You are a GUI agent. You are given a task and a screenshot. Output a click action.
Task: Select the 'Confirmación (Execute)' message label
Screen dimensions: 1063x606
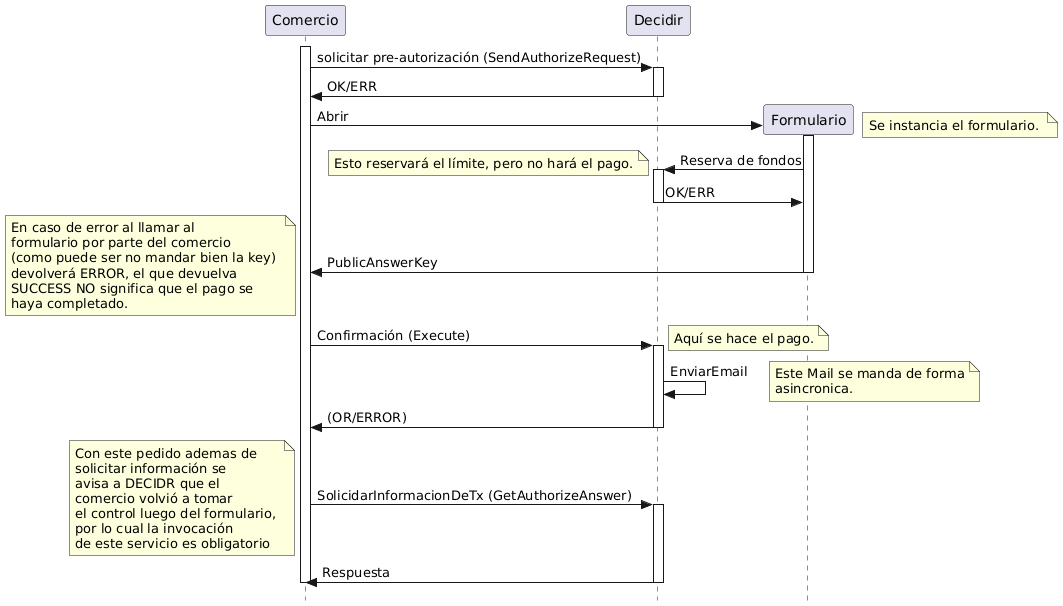coord(393,336)
